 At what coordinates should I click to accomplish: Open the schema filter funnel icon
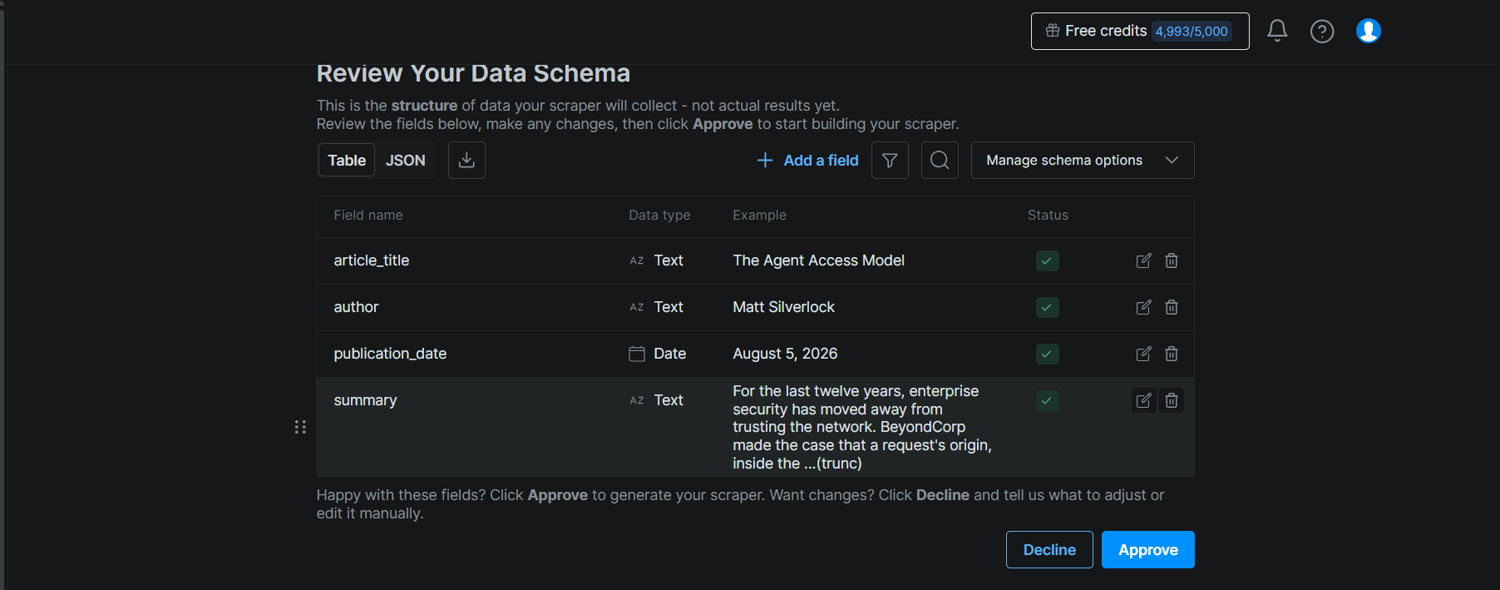click(x=890, y=160)
